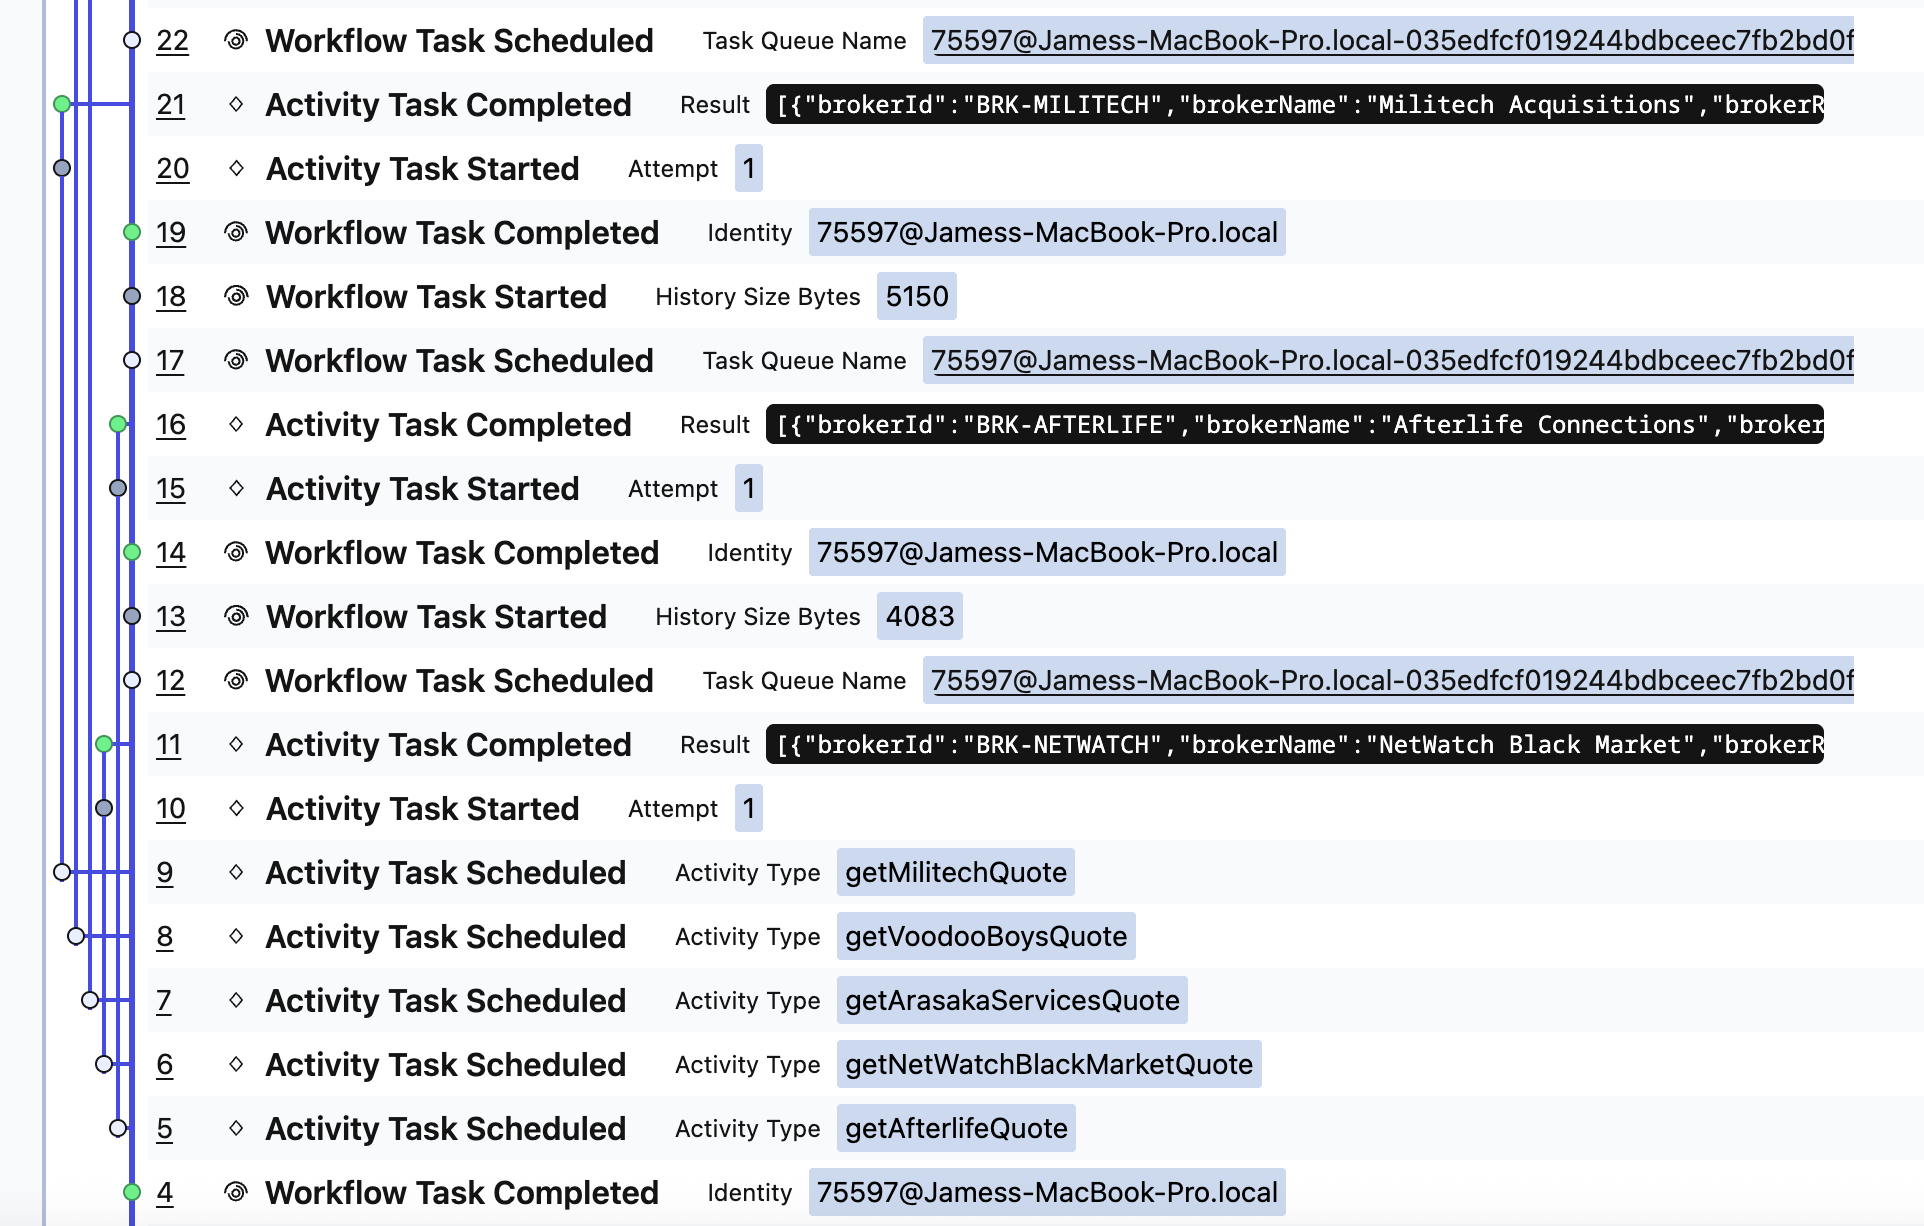The width and height of the screenshot is (1924, 1226).
Task: Click diamond icon on getMilitechQuote scheduled row
Action: click(236, 872)
